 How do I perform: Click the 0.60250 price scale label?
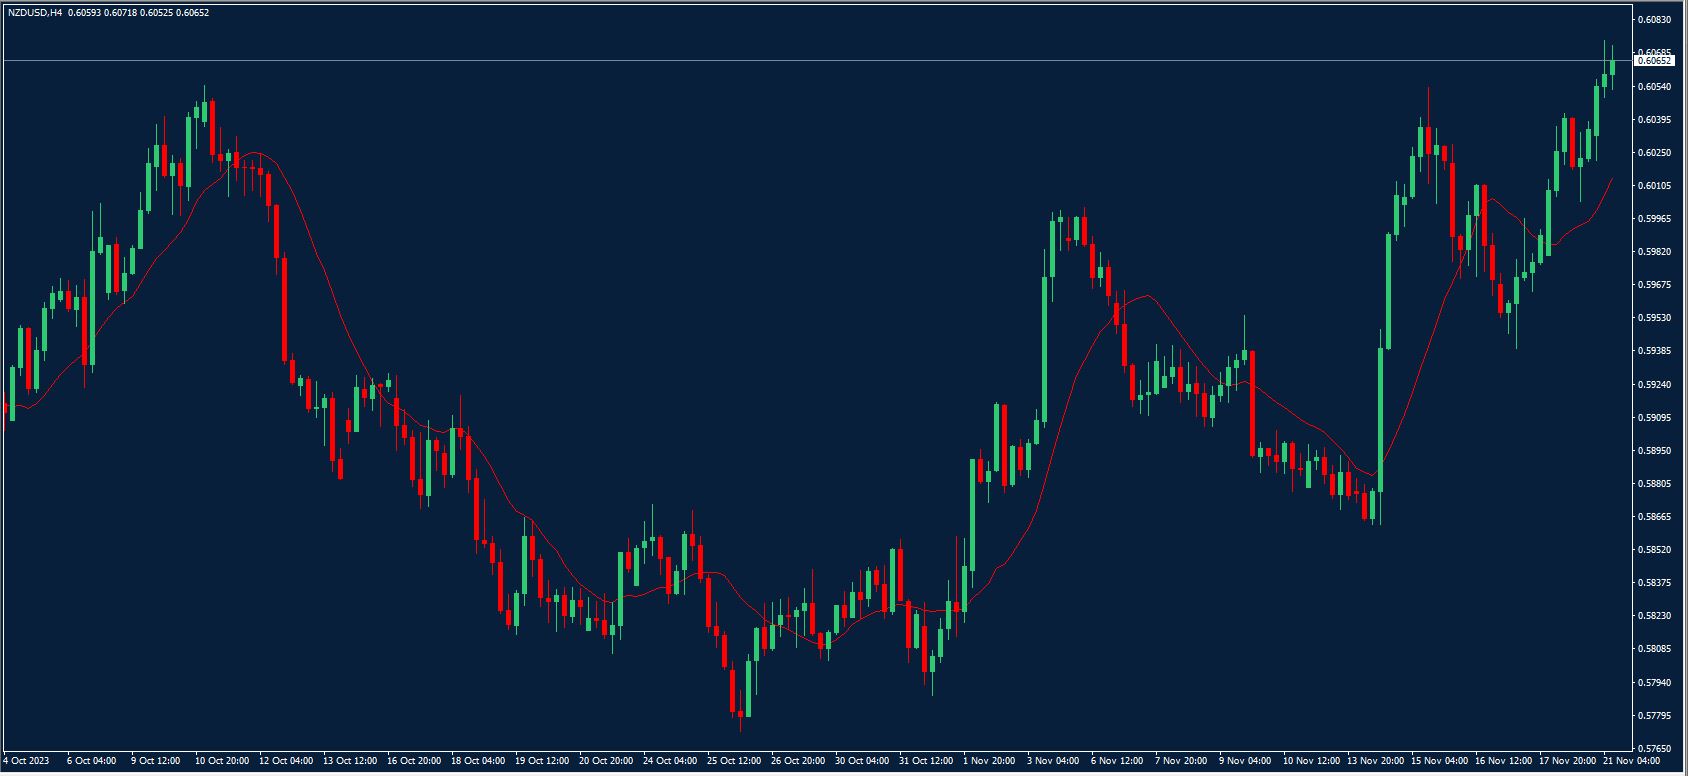click(1656, 153)
